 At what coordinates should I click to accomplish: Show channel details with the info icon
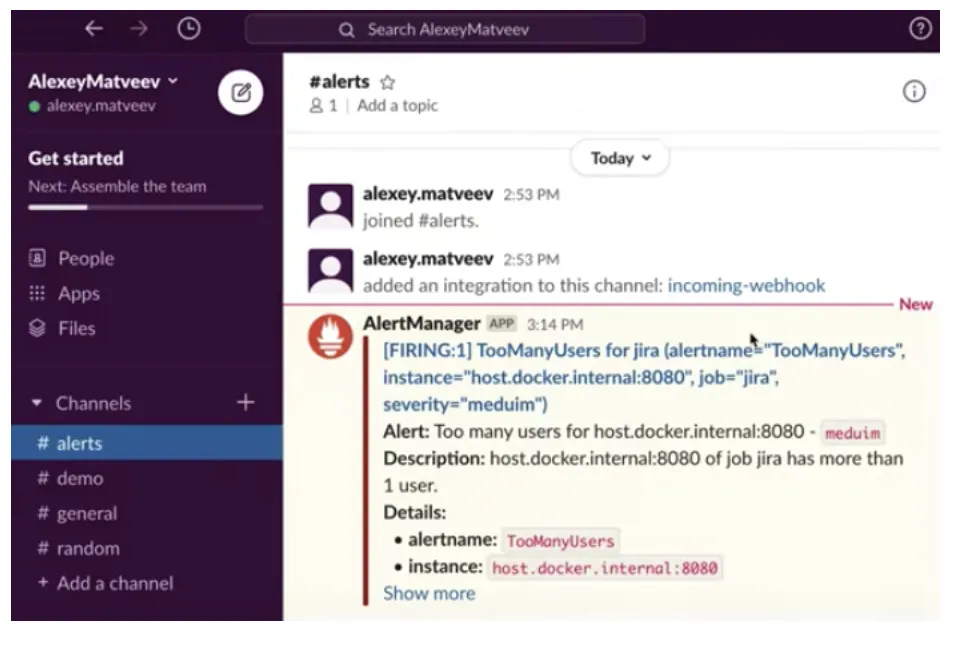click(914, 91)
